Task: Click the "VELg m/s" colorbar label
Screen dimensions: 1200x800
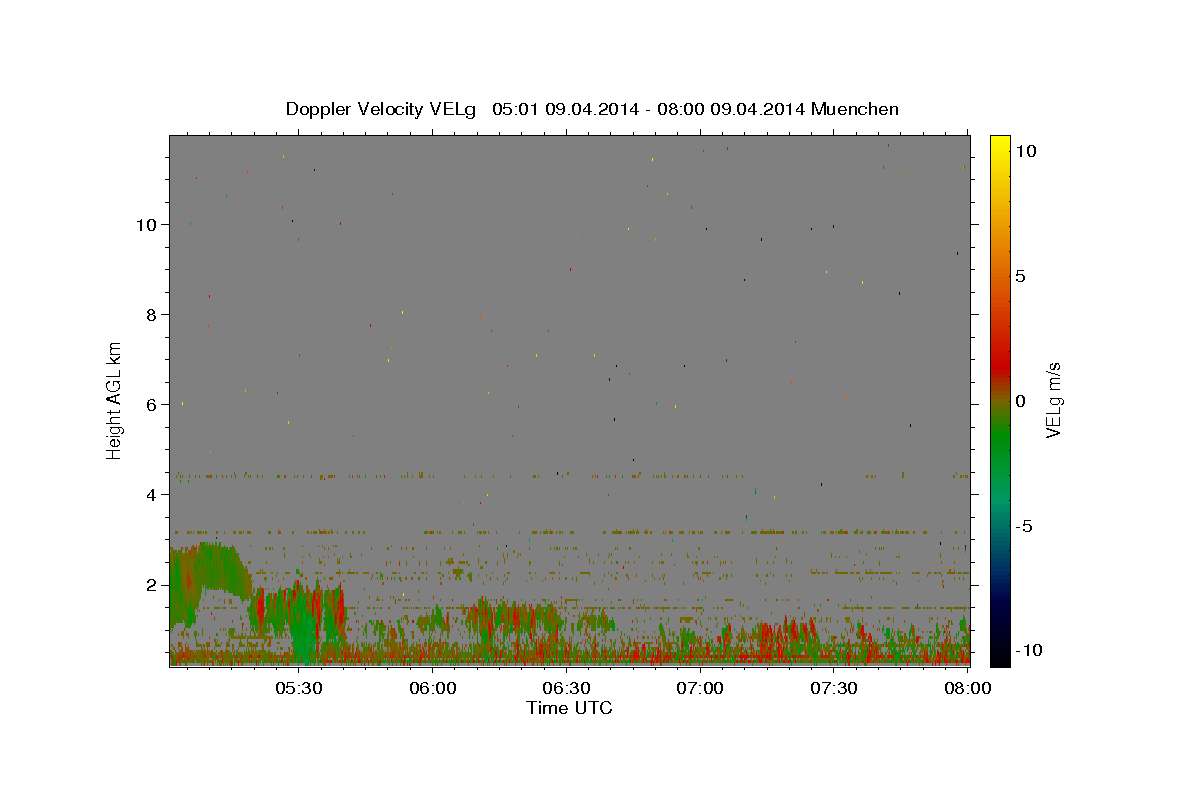Action: (1053, 400)
